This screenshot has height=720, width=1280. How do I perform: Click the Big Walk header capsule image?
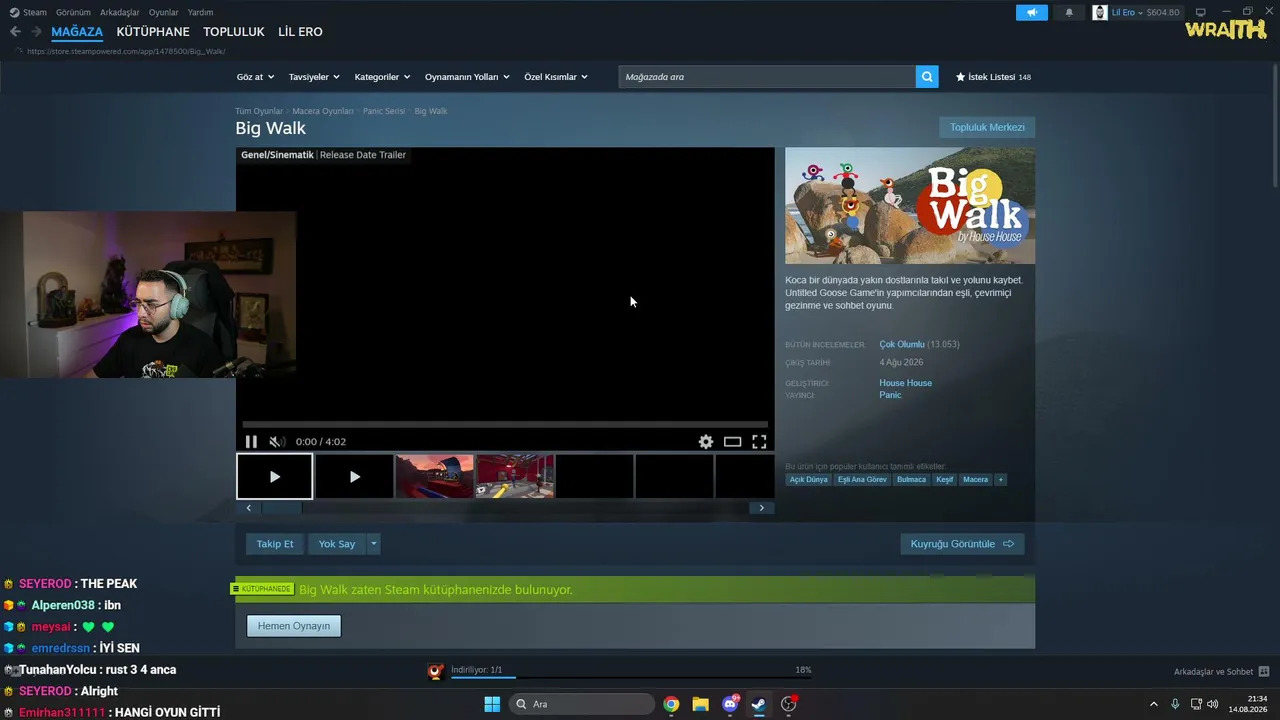[910, 206]
